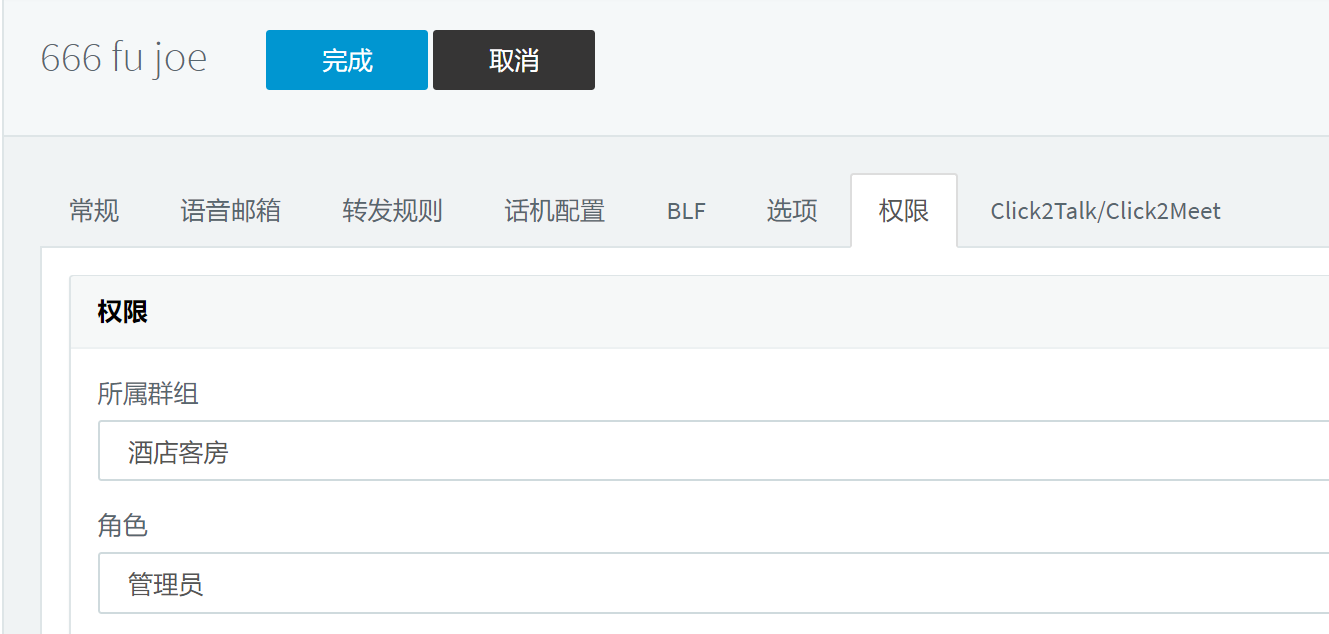This screenshot has height=634, width=1329.
Task: Click the blue 完成 button
Action: [347, 60]
